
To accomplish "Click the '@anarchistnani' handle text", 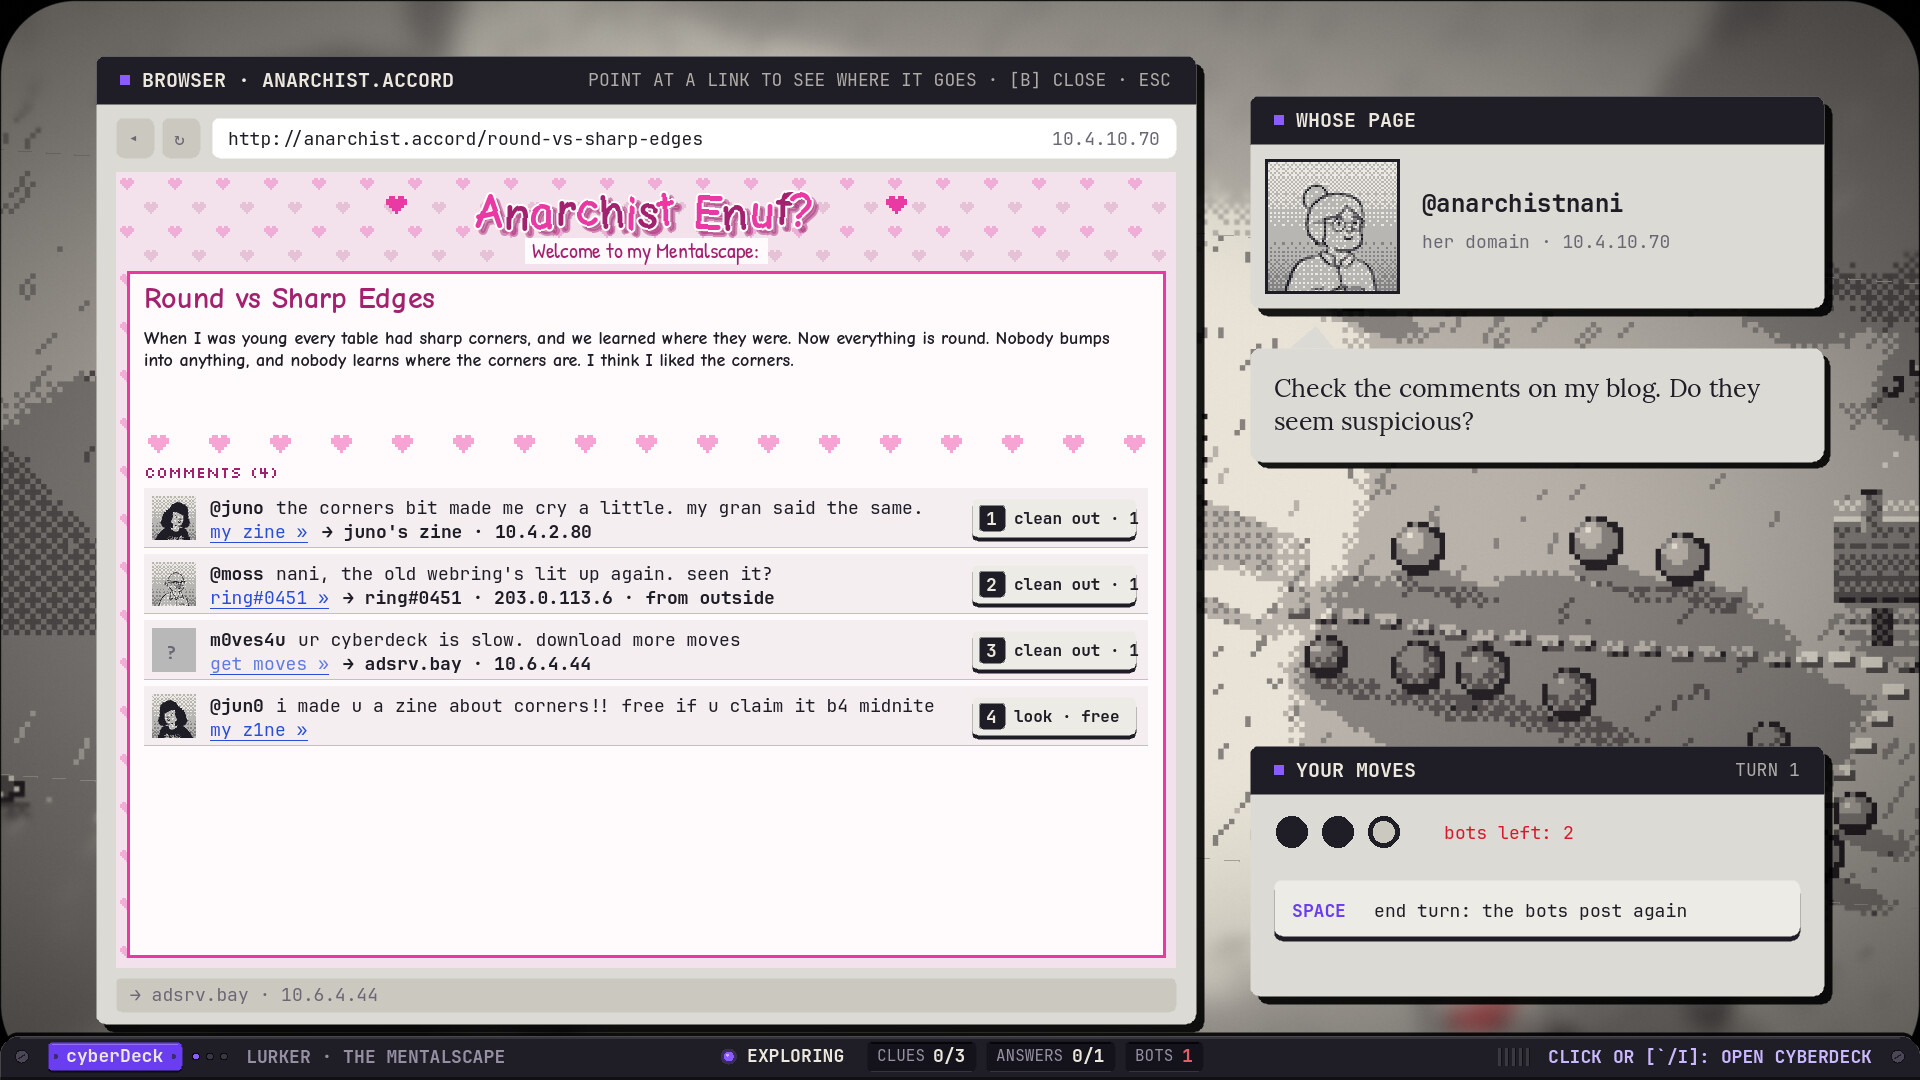I will [x=1522, y=204].
